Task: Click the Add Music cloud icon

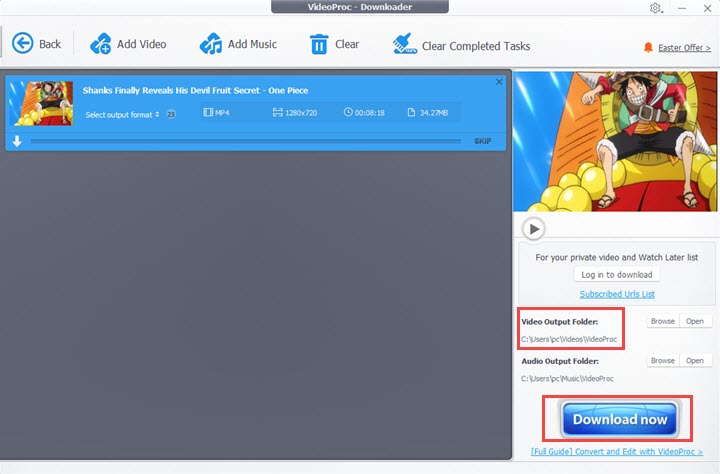Action: (x=211, y=44)
